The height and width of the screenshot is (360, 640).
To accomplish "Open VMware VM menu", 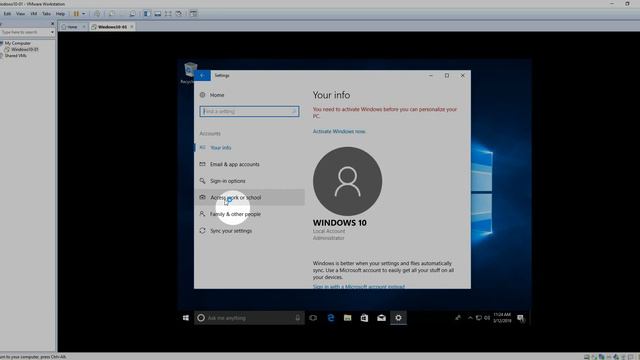I will pyautogui.click(x=34, y=13).
